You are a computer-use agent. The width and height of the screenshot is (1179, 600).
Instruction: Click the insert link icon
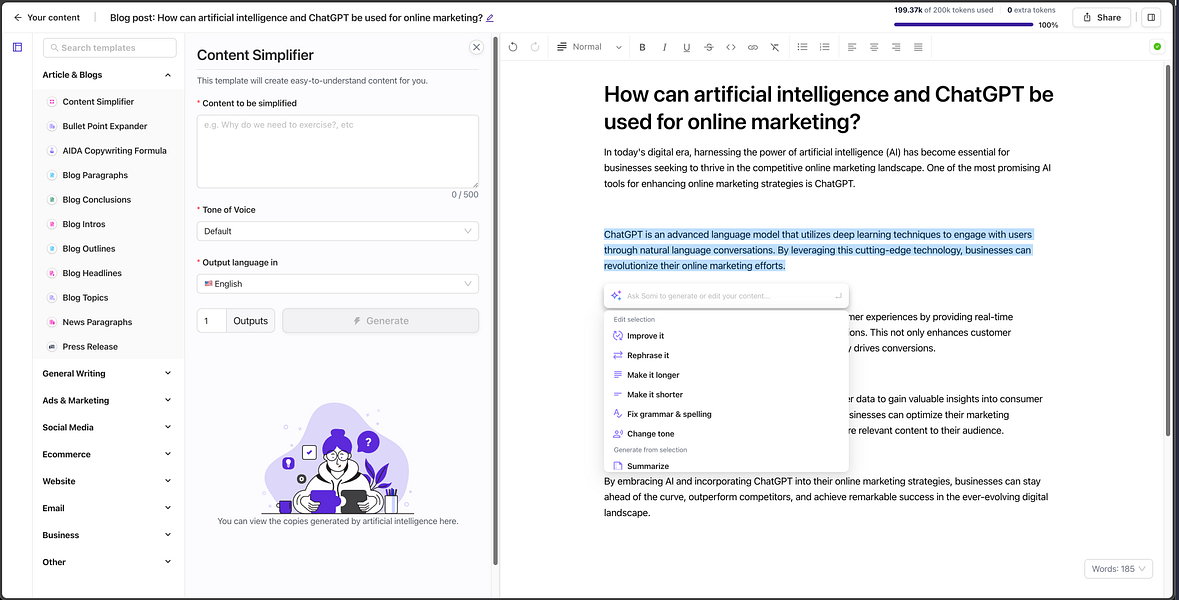click(x=752, y=47)
